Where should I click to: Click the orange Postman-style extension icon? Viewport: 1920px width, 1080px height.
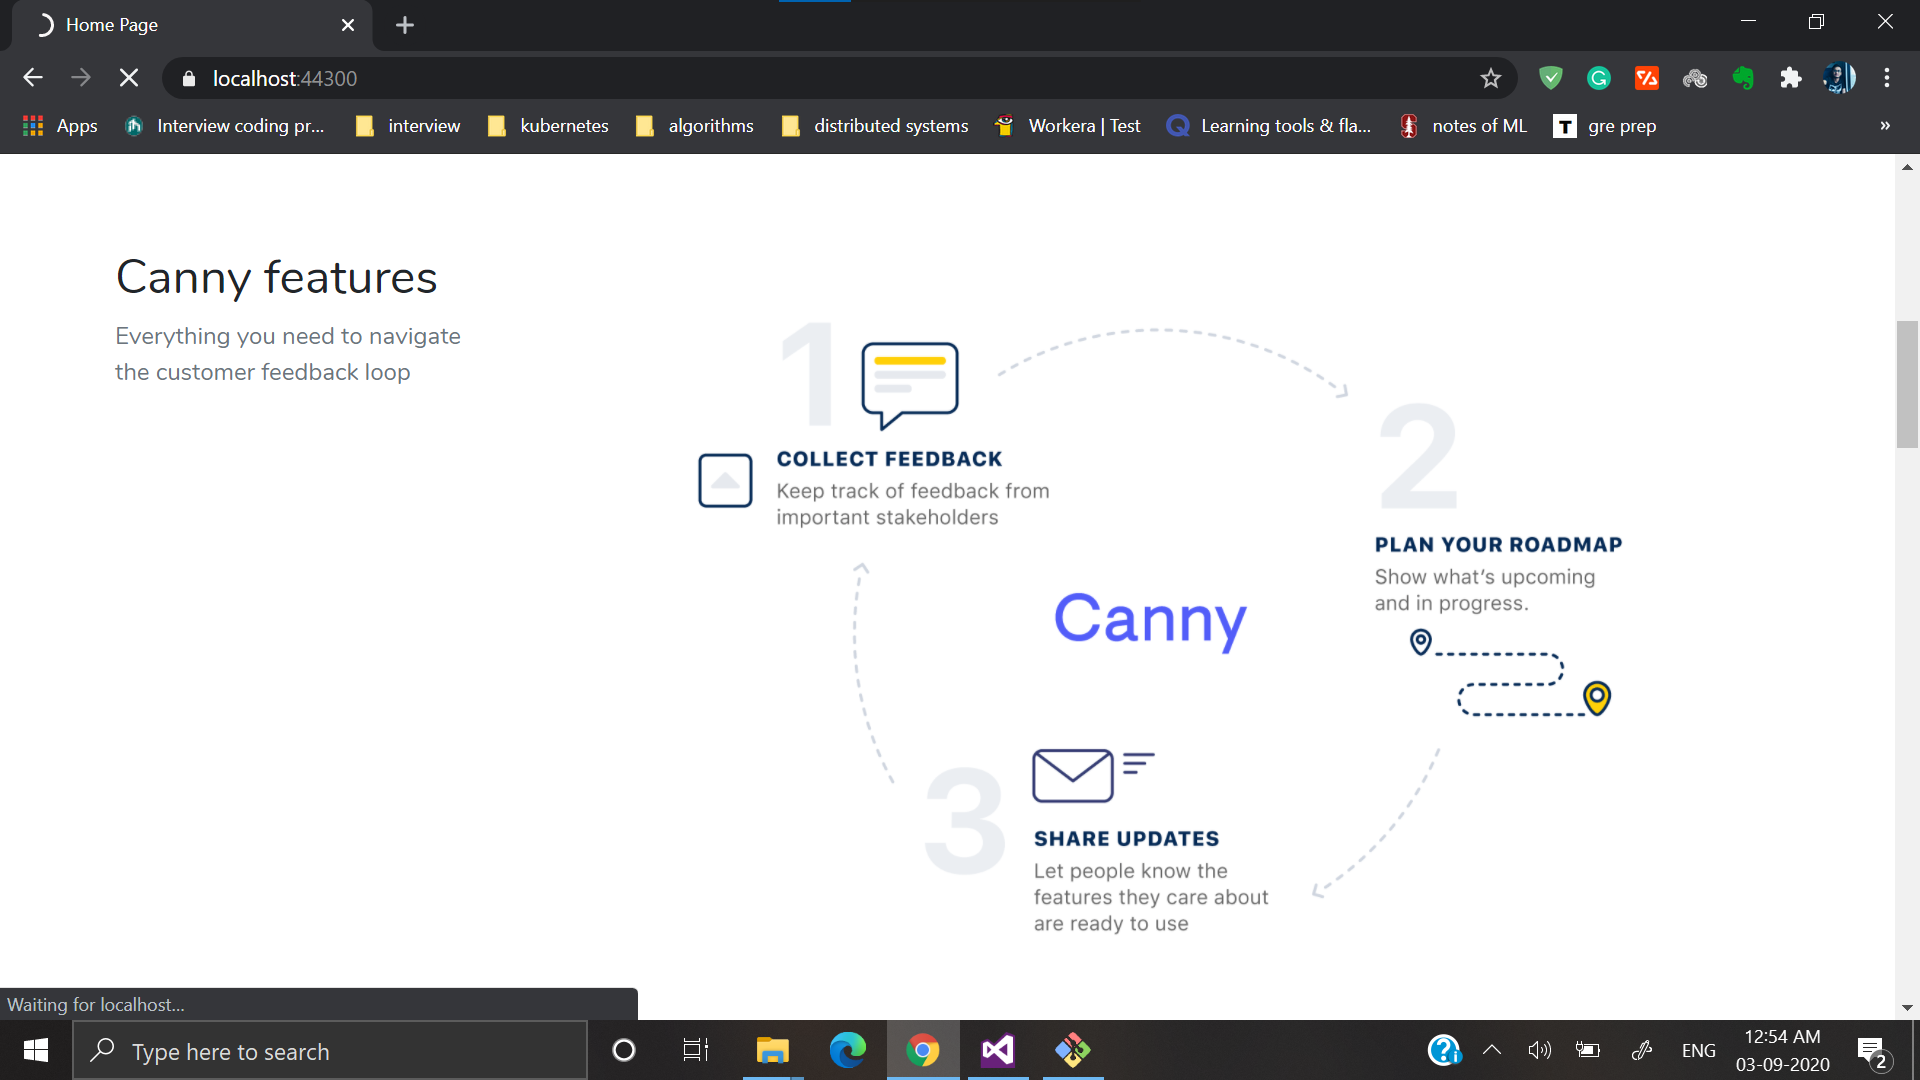(1646, 78)
